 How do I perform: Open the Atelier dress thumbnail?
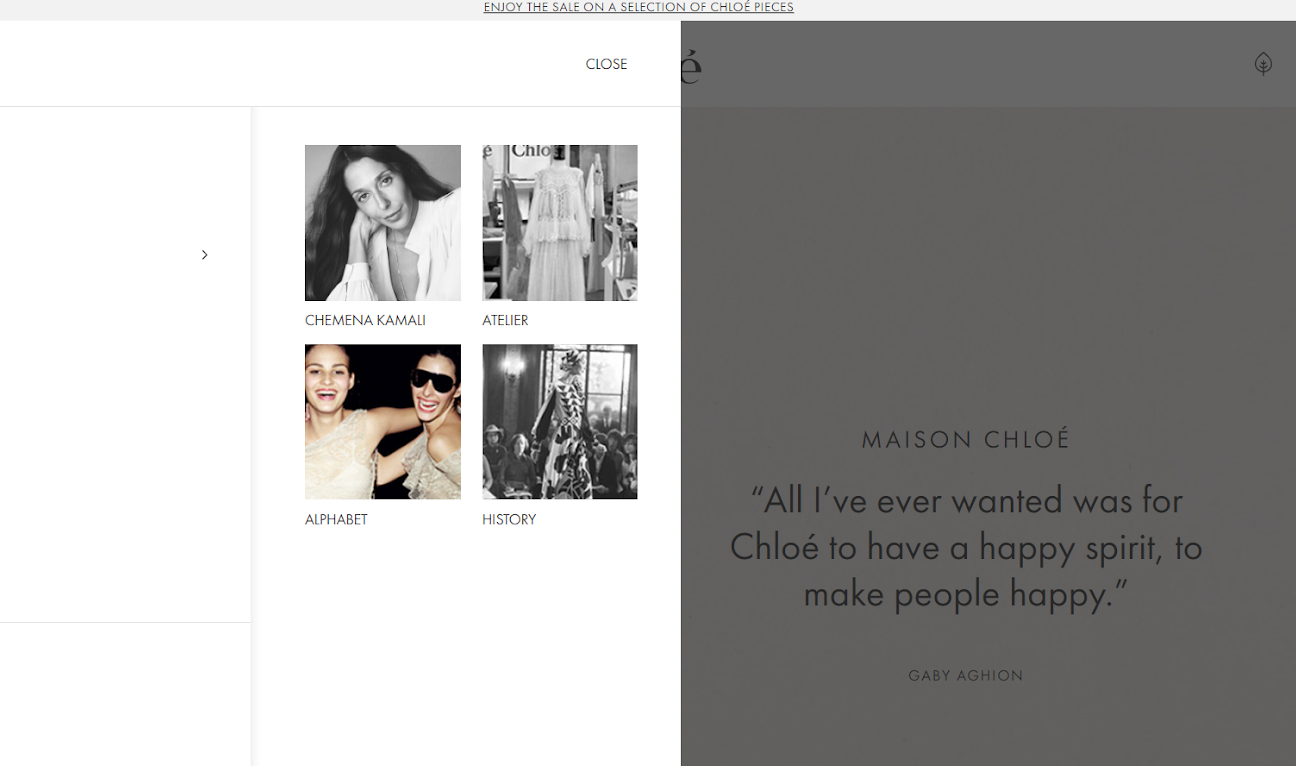pyautogui.click(x=560, y=223)
